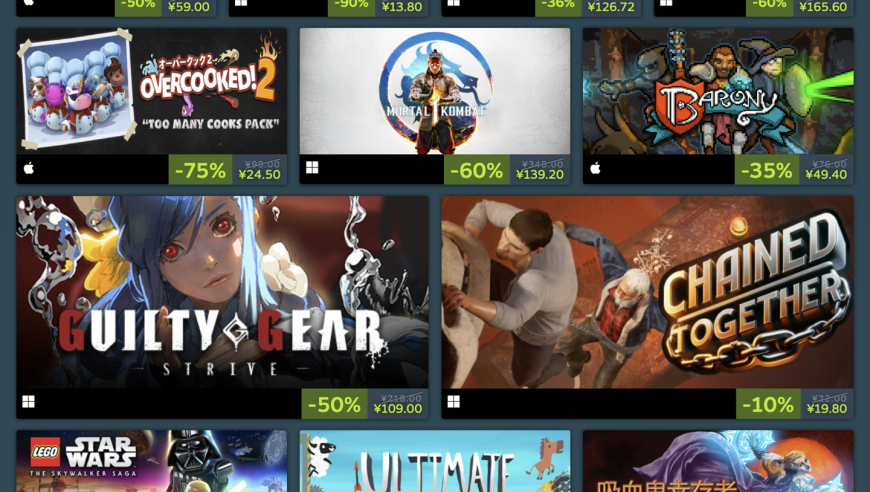Click the -60% discount on Mortal Kombat

click(x=477, y=170)
